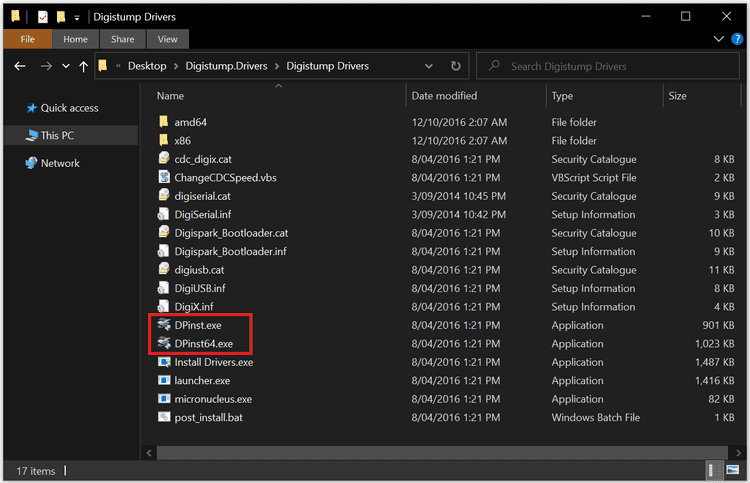The height and width of the screenshot is (483, 750).
Task: Select the launcher.exe icon
Action: click(164, 380)
